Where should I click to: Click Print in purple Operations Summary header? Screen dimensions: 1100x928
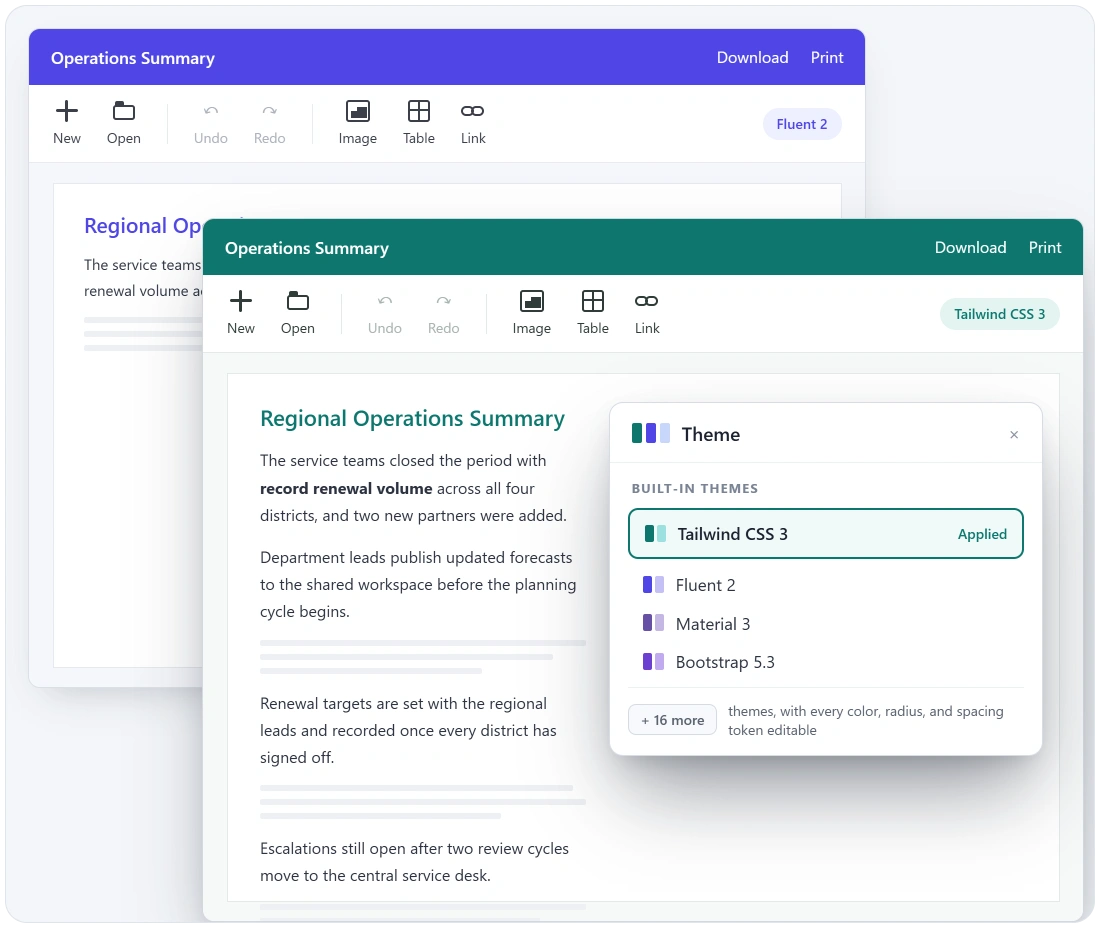pos(826,58)
